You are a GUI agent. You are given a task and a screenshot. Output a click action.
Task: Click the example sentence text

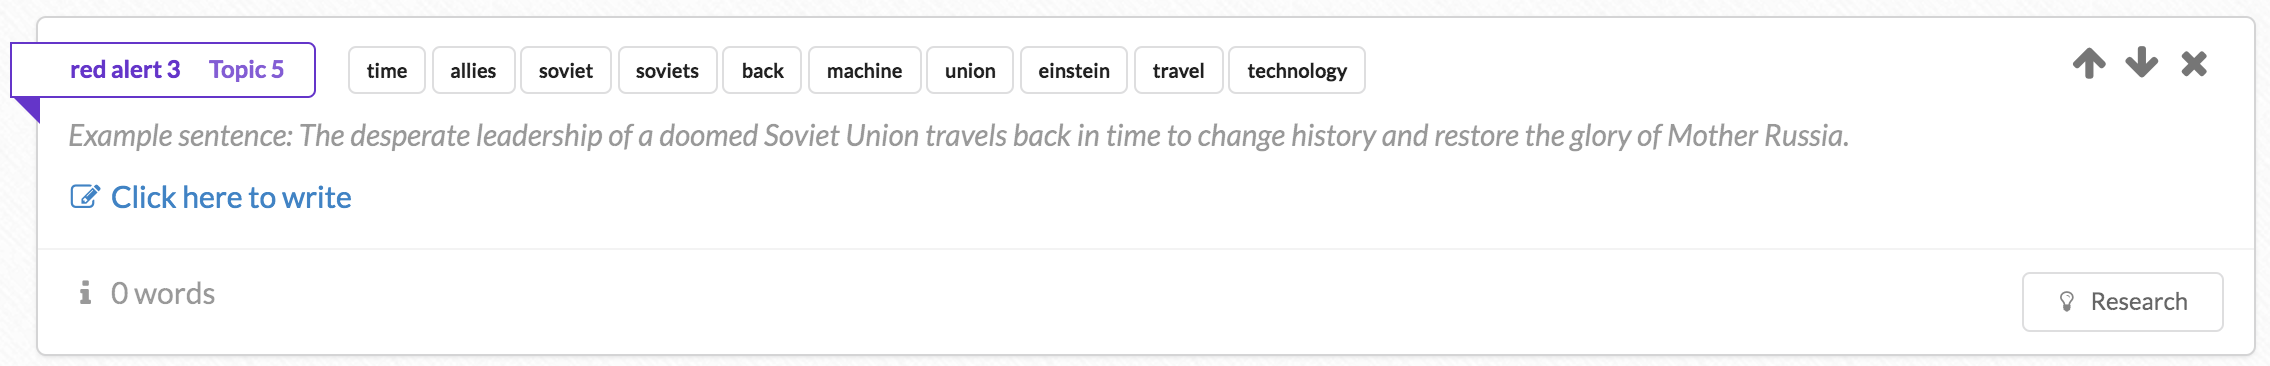click(958, 135)
